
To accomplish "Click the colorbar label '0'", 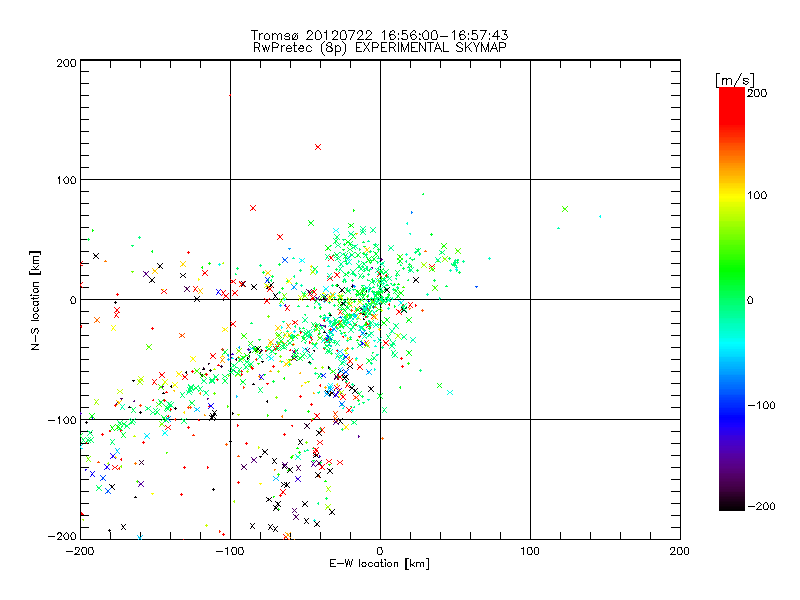I will tap(750, 301).
